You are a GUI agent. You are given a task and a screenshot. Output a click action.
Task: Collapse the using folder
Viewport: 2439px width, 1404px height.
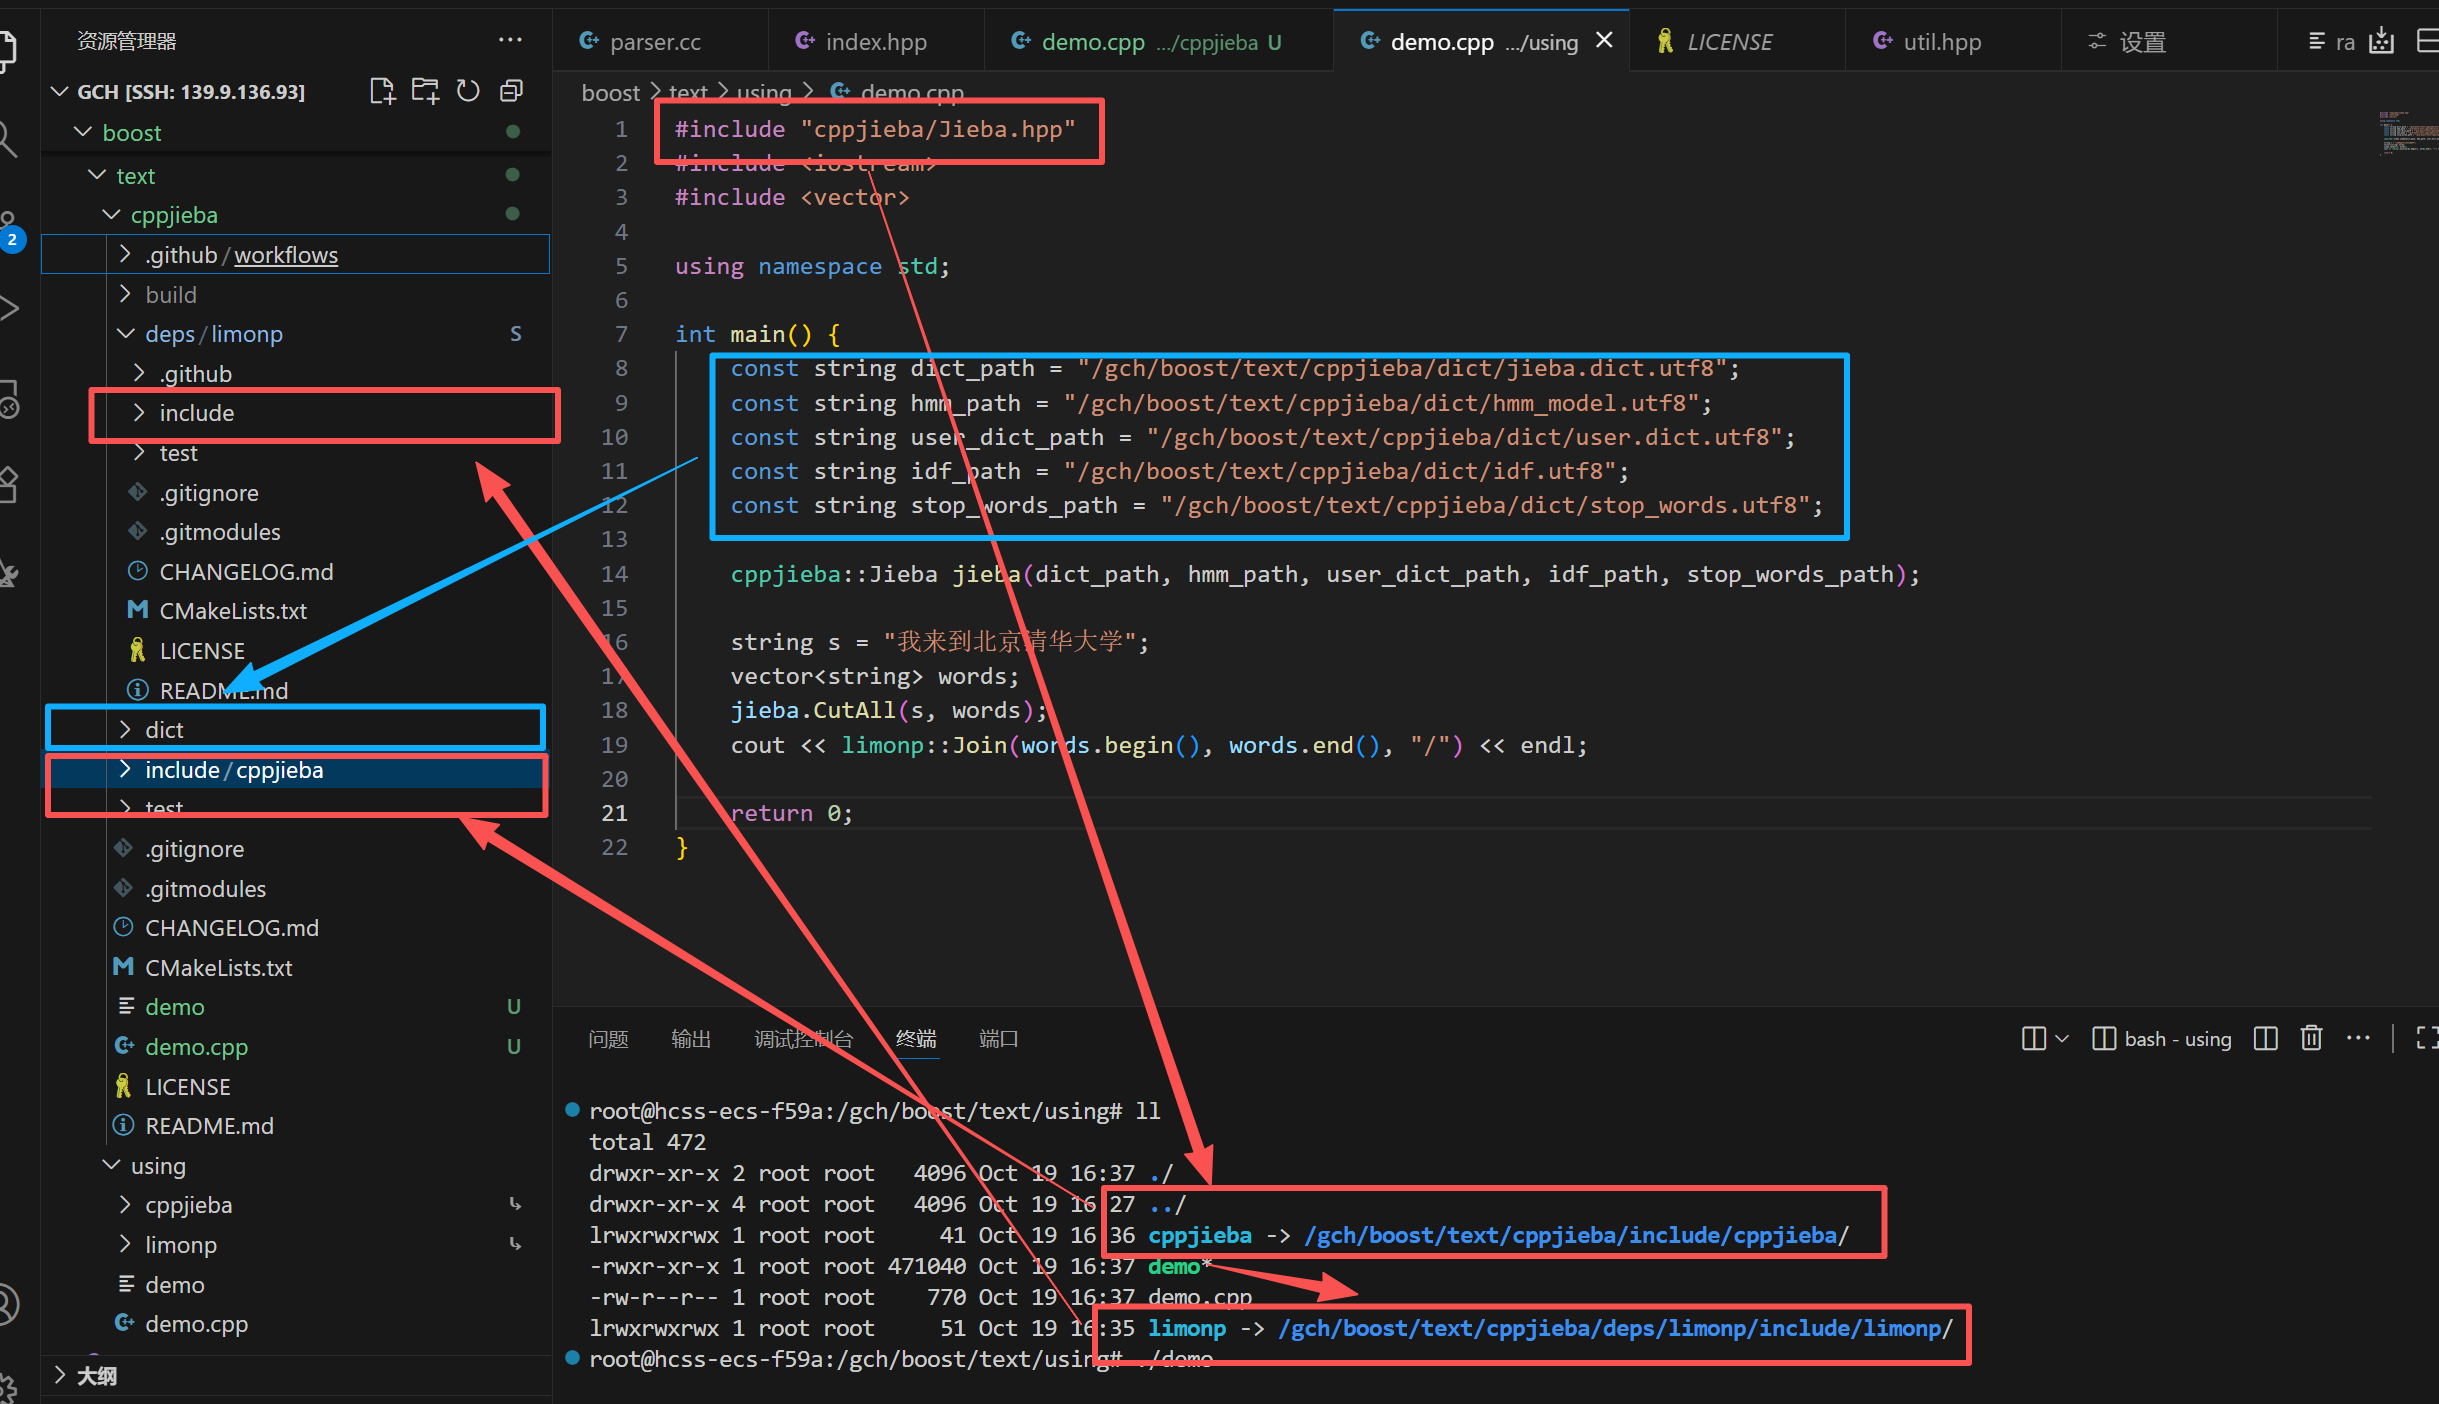(x=157, y=1166)
